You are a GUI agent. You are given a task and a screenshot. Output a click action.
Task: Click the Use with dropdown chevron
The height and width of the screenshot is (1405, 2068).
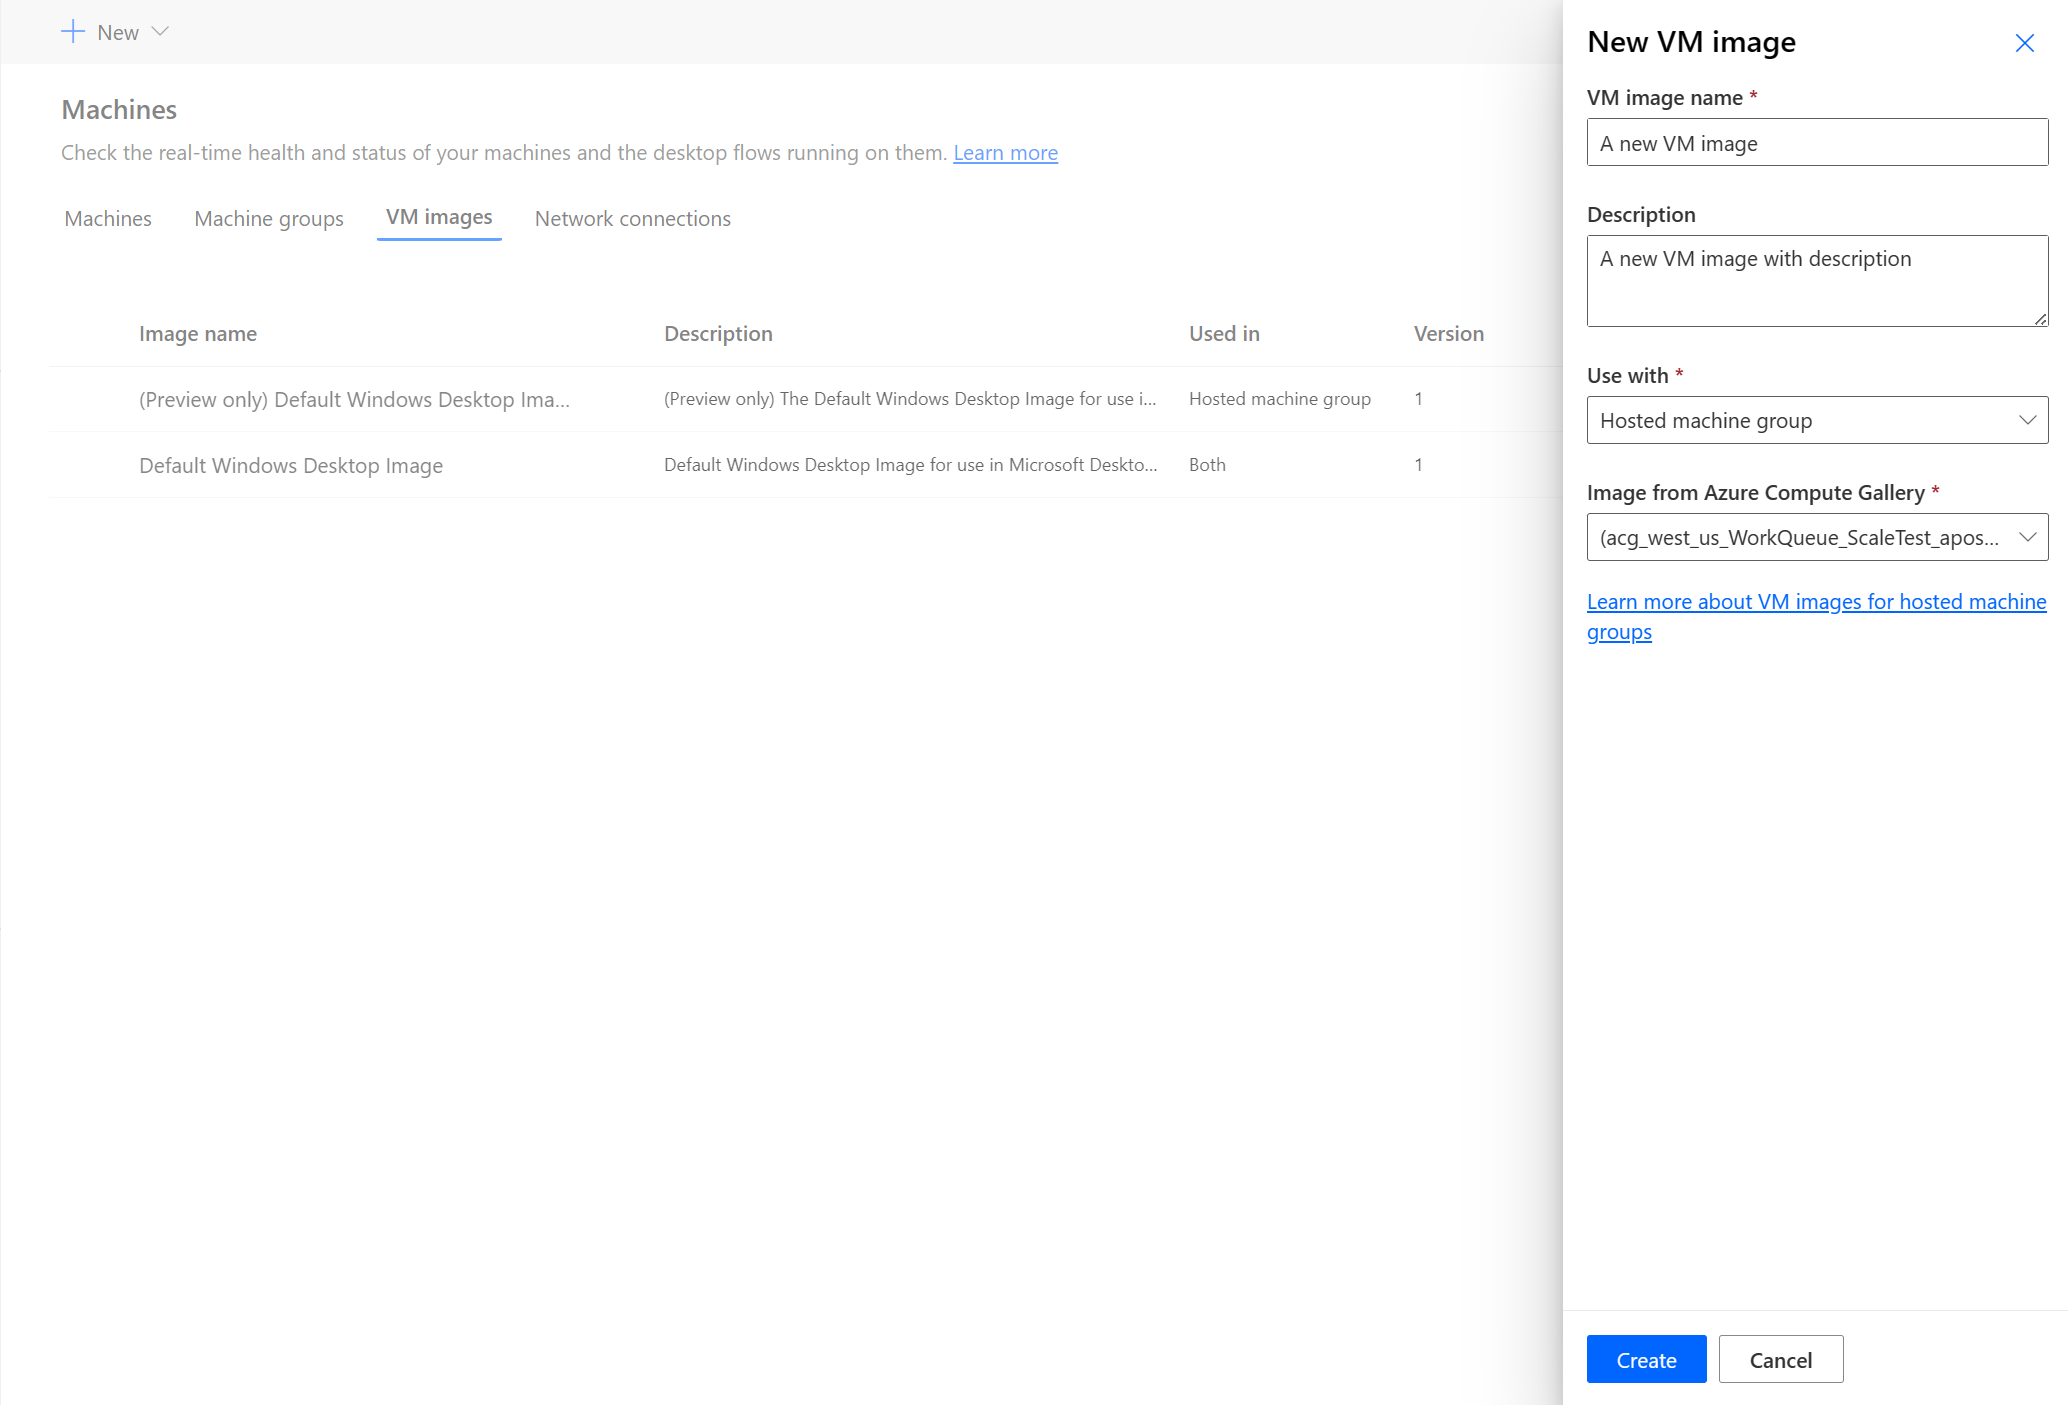click(x=2026, y=420)
